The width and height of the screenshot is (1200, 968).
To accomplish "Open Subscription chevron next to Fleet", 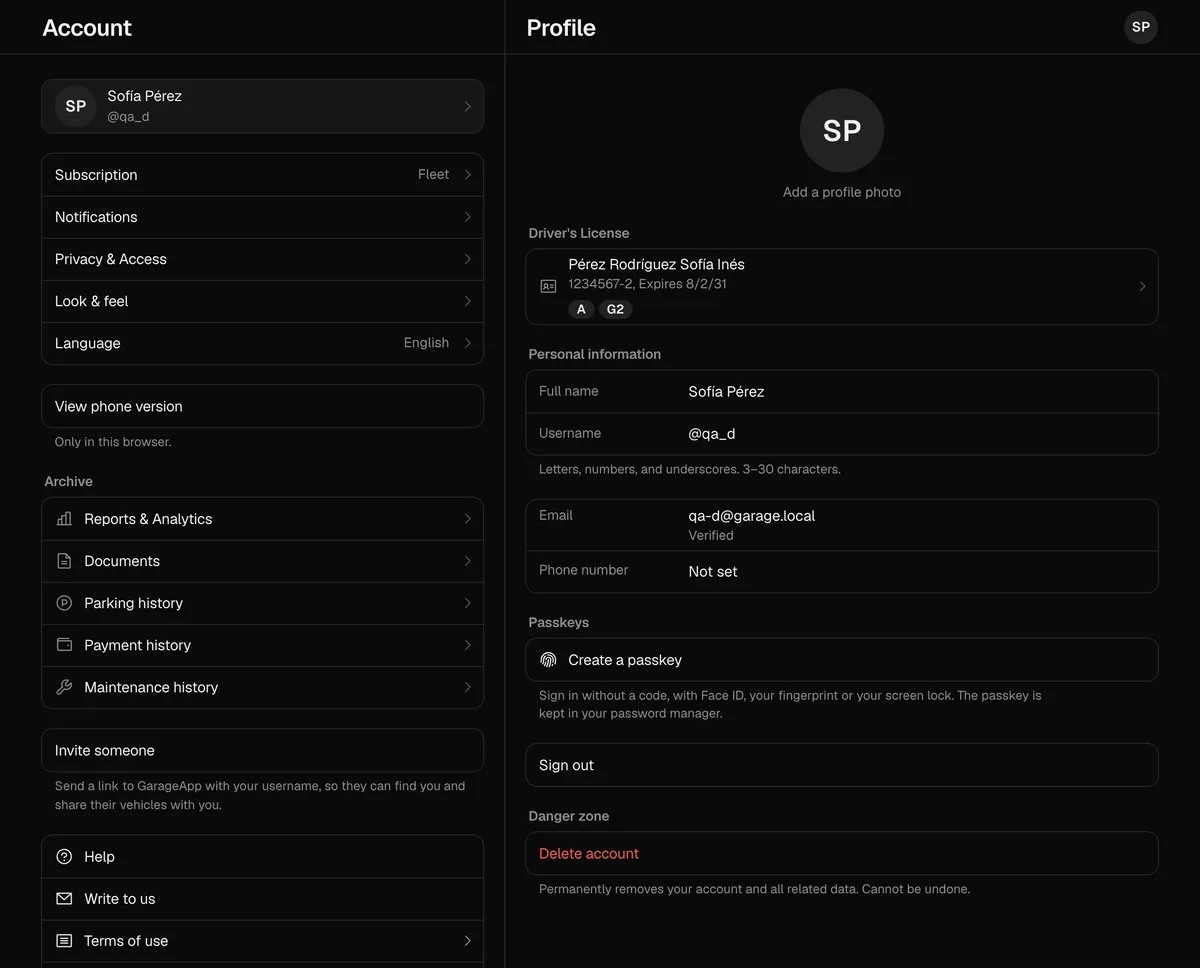I will coord(467,174).
